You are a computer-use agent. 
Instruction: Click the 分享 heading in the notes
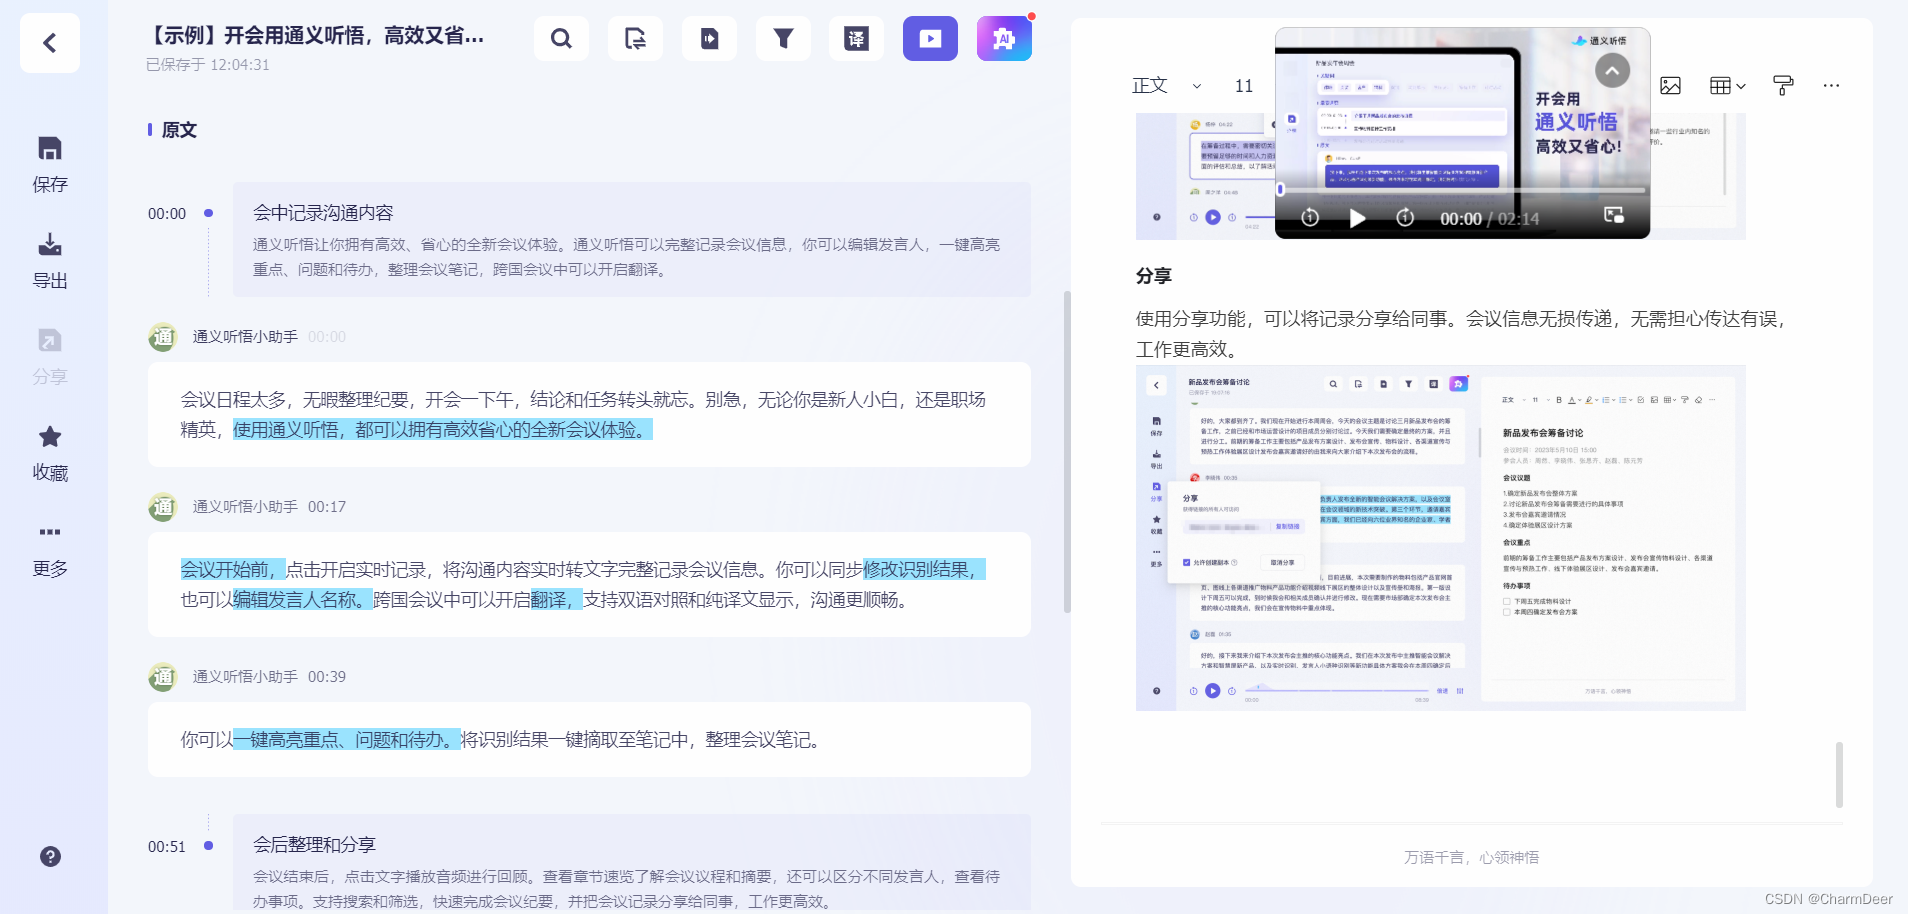click(1154, 276)
